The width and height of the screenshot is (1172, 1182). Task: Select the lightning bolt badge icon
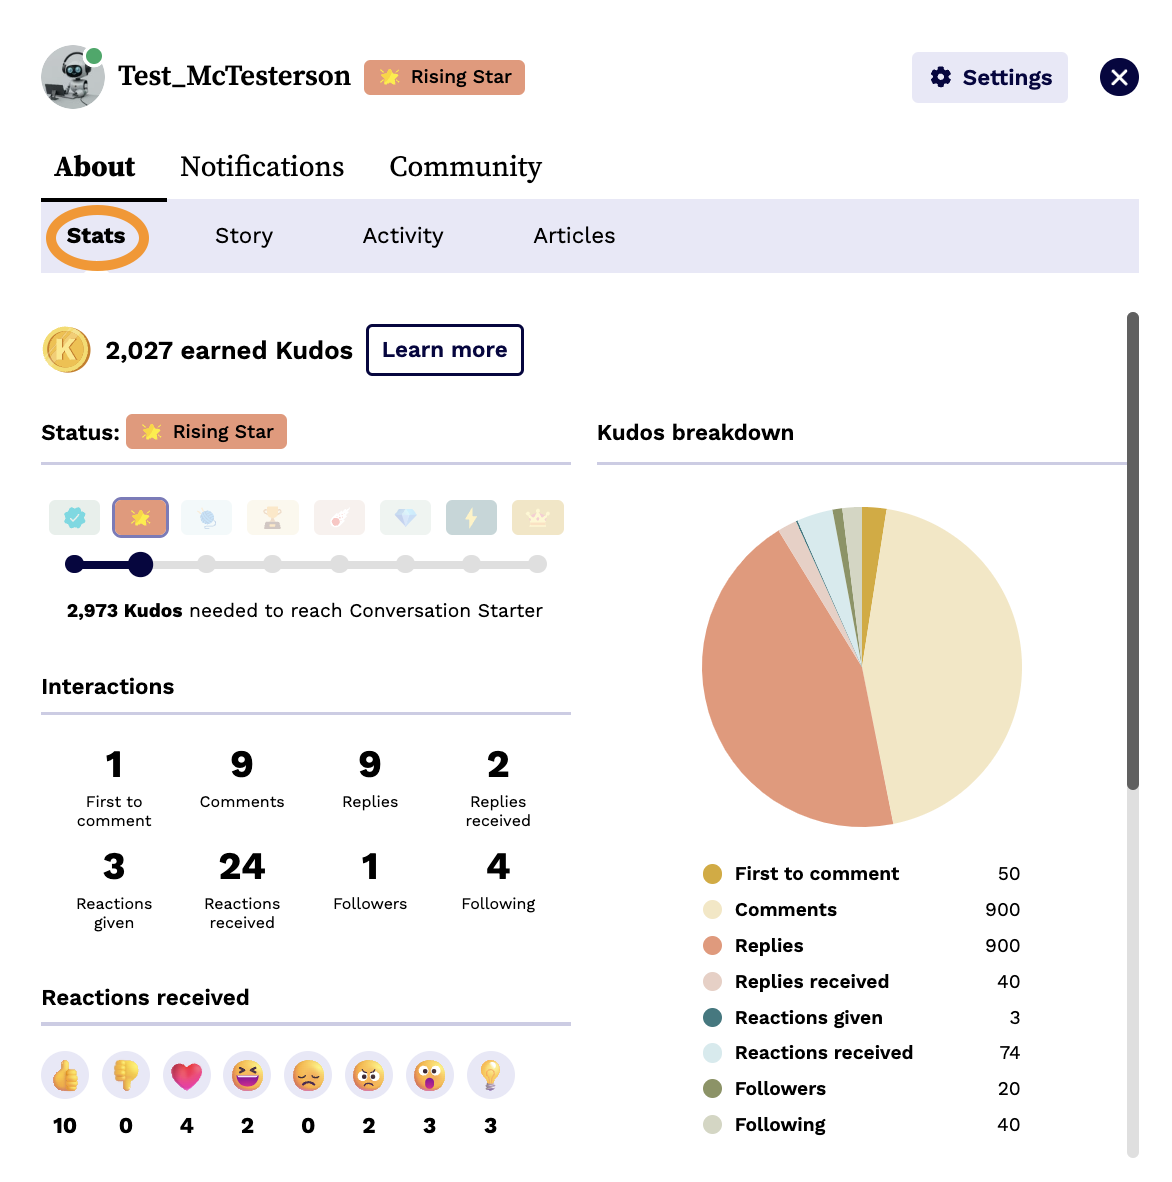(471, 517)
